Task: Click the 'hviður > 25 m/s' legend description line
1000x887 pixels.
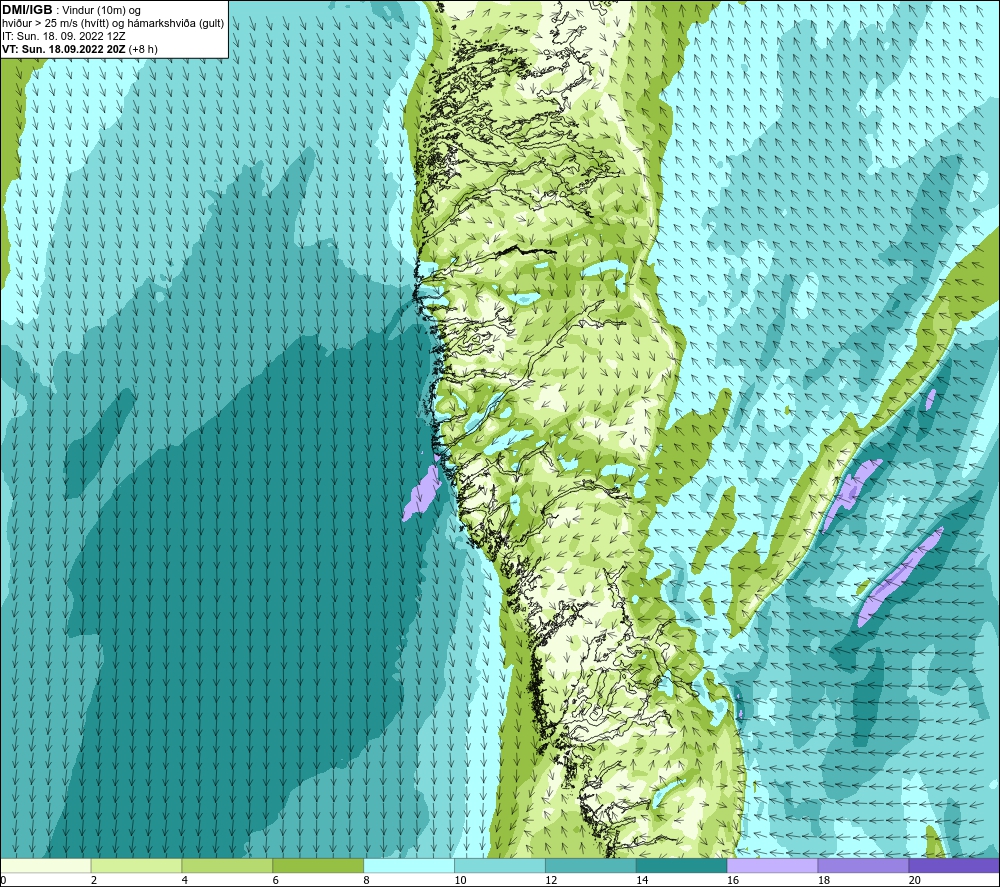Action: pos(113,24)
